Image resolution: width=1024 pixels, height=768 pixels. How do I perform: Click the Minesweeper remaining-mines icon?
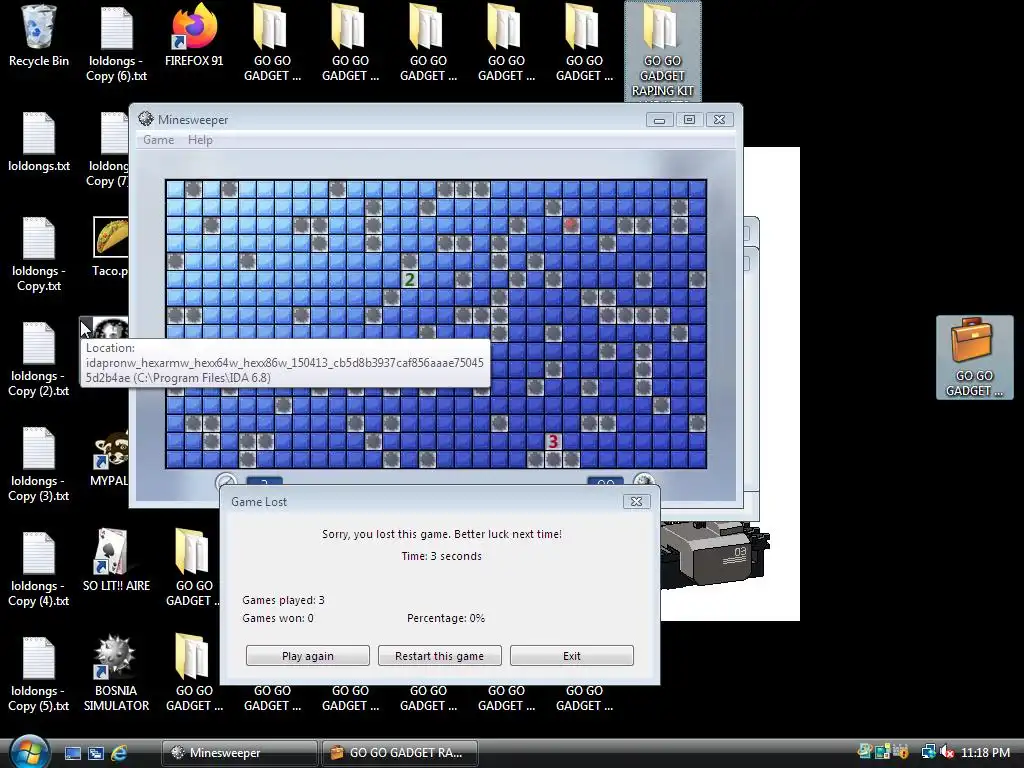click(644, 482)
